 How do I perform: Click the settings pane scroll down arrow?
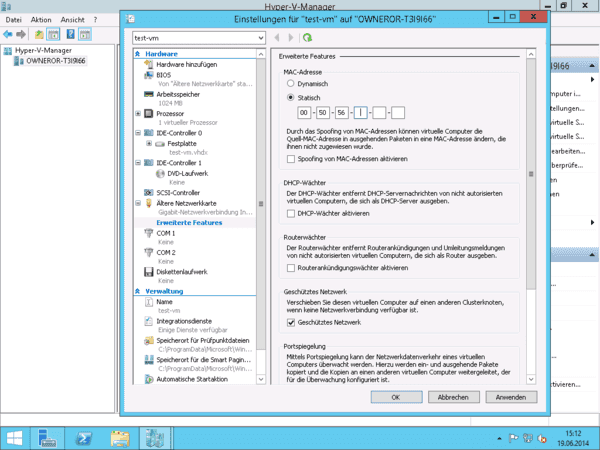tap(531, 379)
